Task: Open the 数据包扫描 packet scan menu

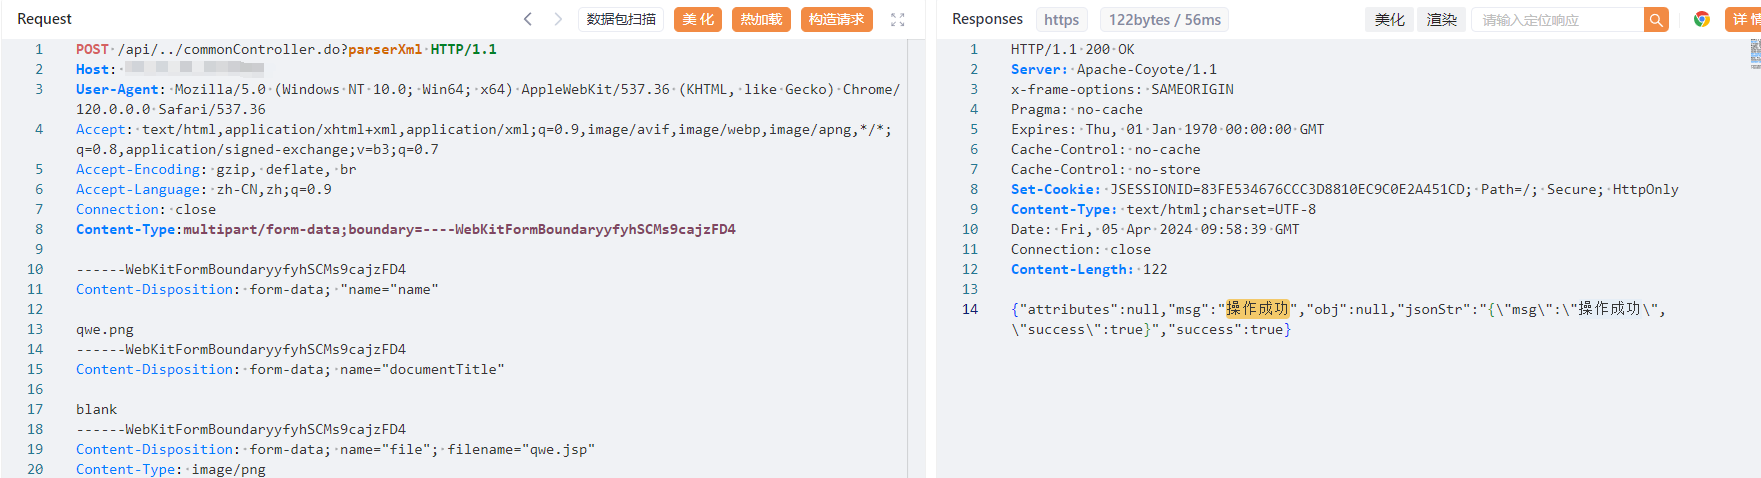Action: [x=621, y=20]
